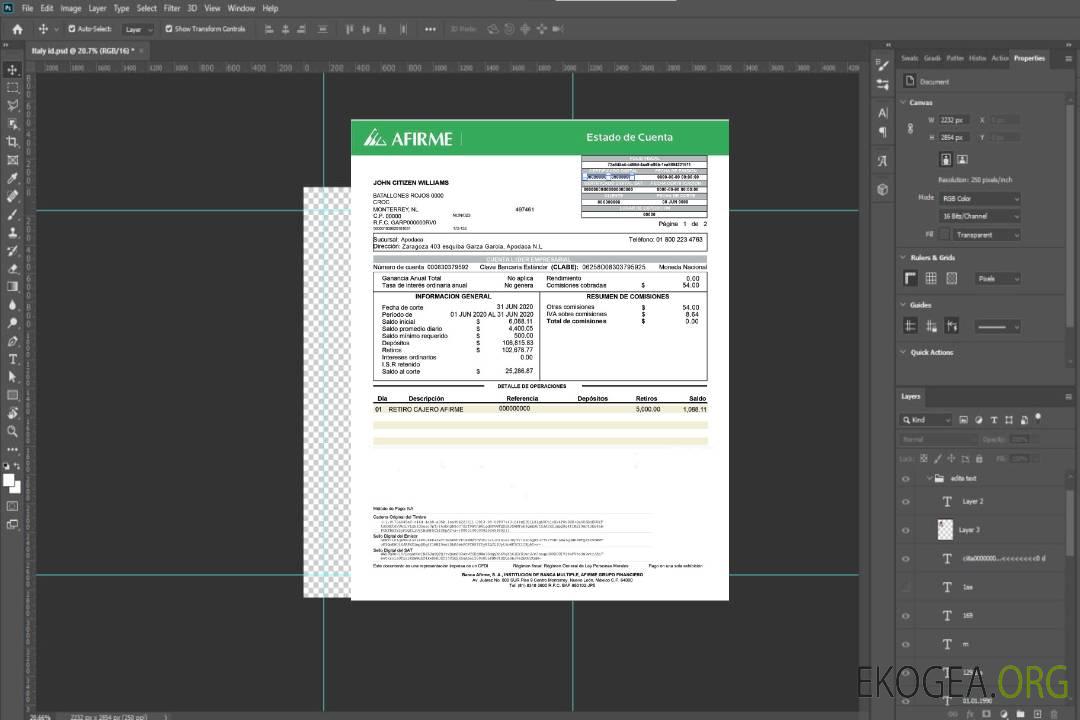Go to the Home screen icon

[17, 29]
